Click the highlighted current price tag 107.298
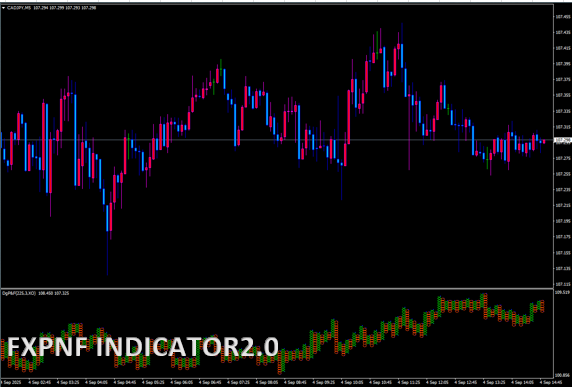The height and width of the screenshot is (387, 572). pos(562,140)
